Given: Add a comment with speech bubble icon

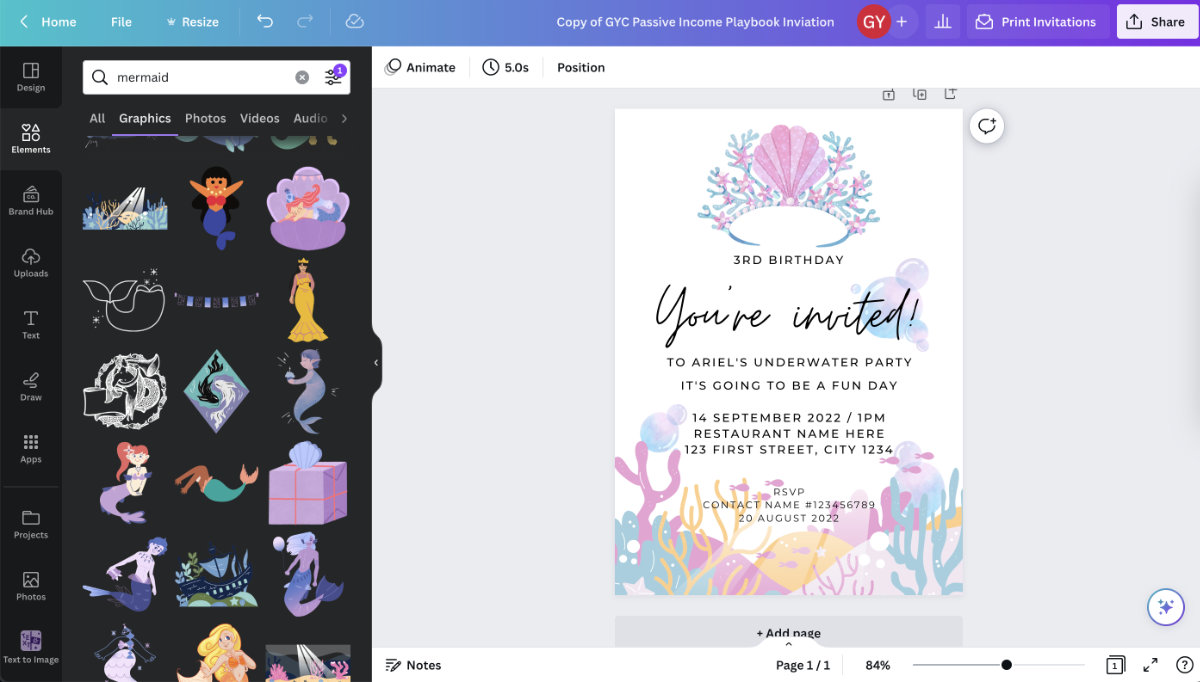Looking at the screenshot, I should tap(987, 126).
